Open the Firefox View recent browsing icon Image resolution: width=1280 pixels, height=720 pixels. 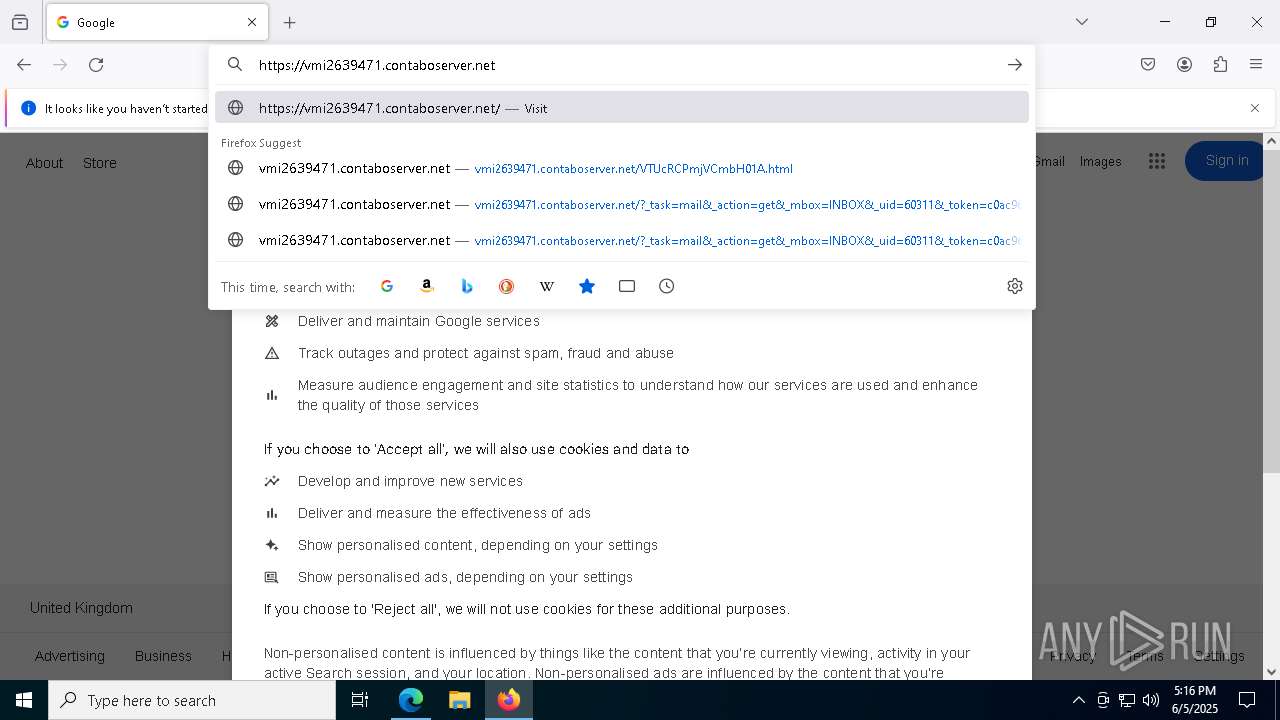click(x=20, y=22)
